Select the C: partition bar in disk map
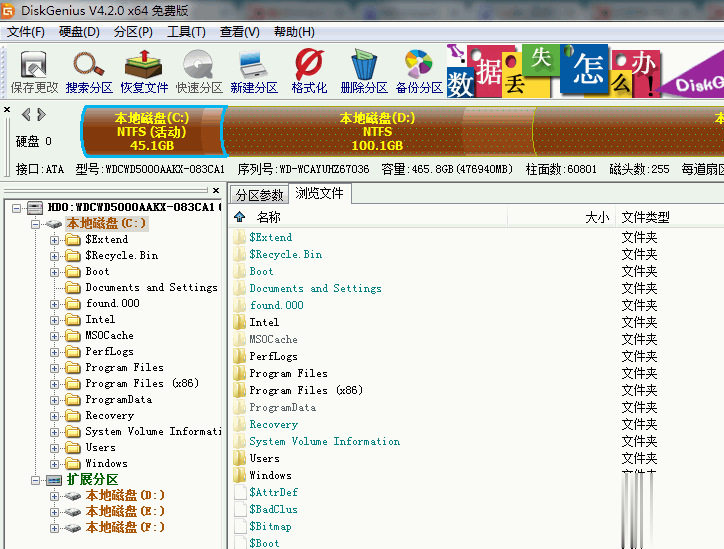Viewport: 724px width, 549px height. pos(152,131)
